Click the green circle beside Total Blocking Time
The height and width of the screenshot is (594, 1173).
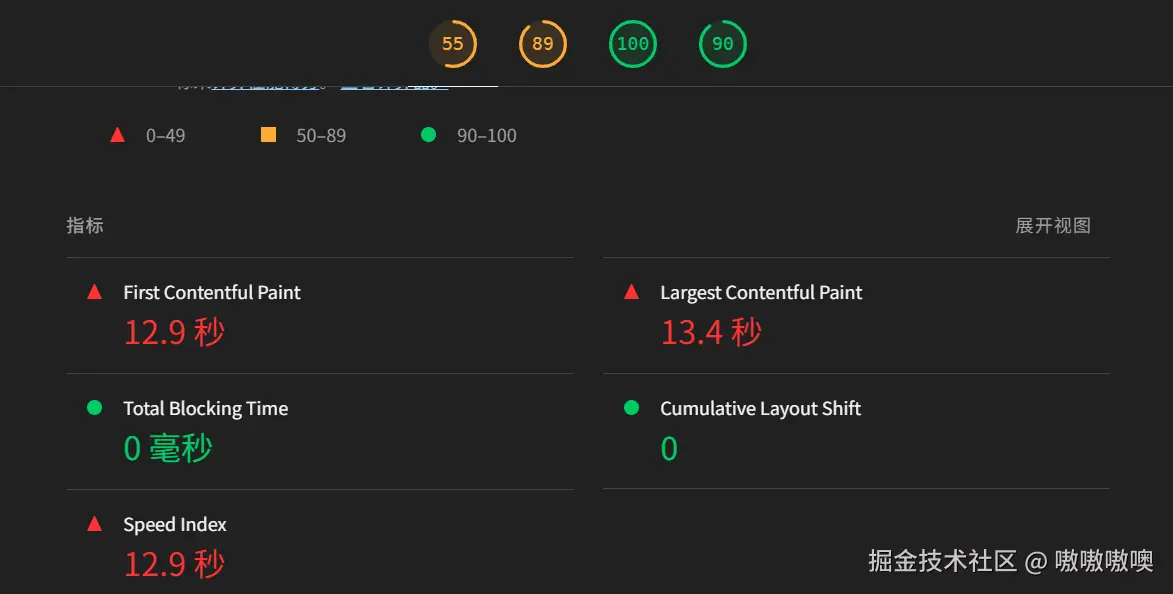point(95,408)
